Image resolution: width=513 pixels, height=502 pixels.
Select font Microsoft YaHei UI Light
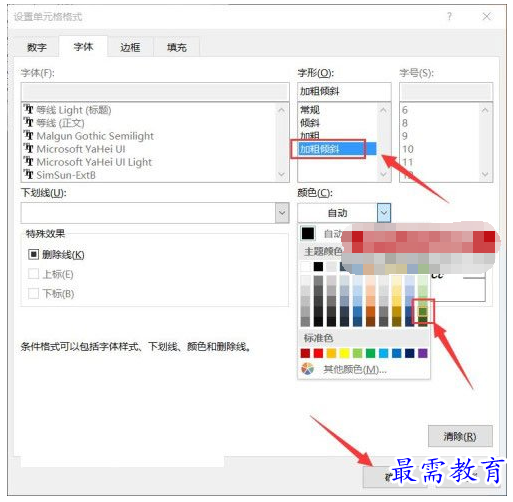point(94,162)
